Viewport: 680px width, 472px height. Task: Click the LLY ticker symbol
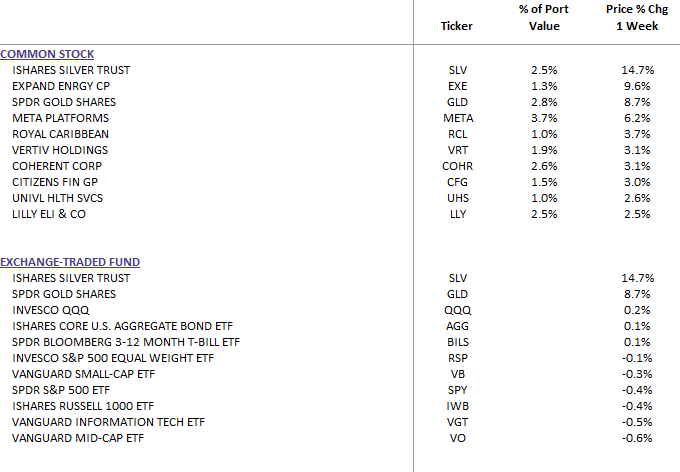click(x=457, y=214)
